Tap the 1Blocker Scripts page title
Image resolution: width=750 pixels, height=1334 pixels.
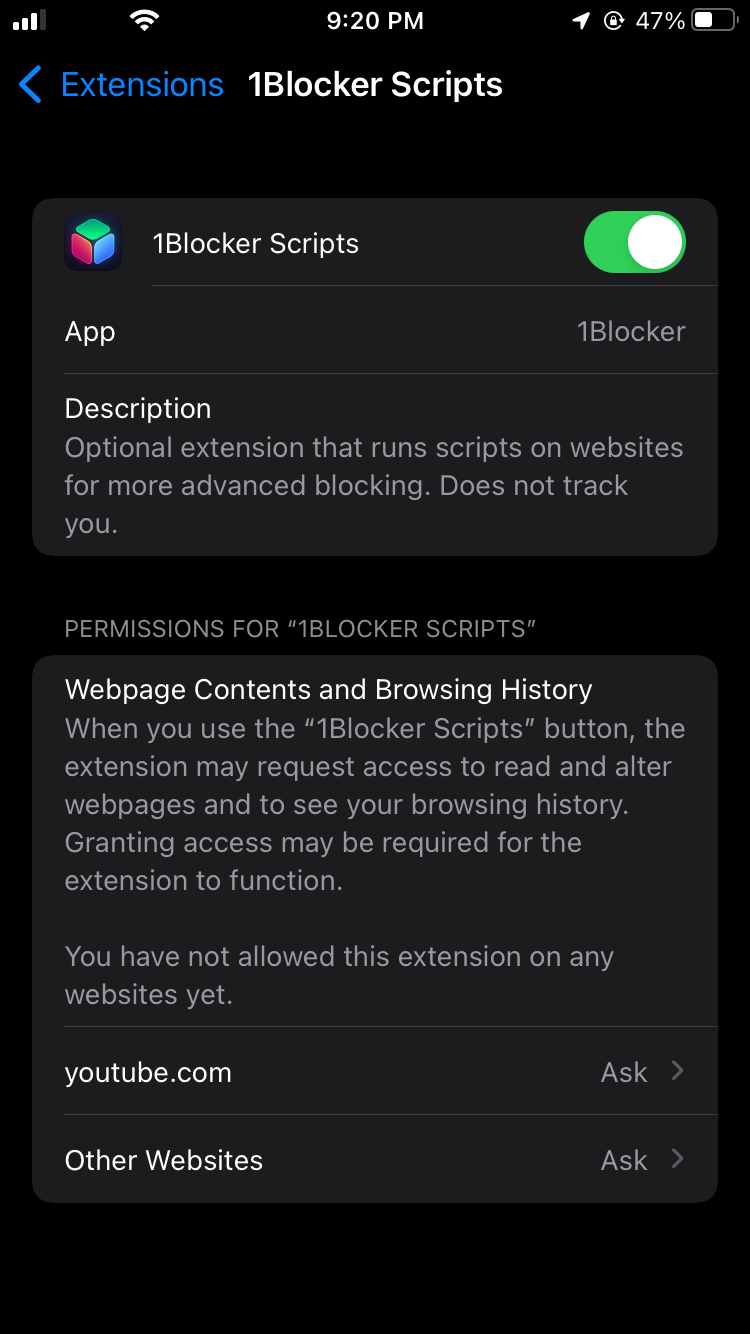point(375,85)
